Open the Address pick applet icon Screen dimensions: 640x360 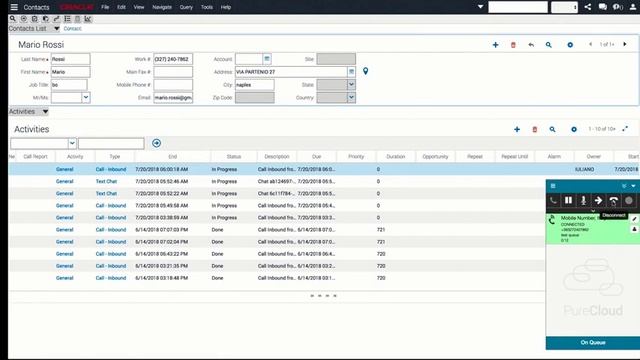[x=351, y=72]
